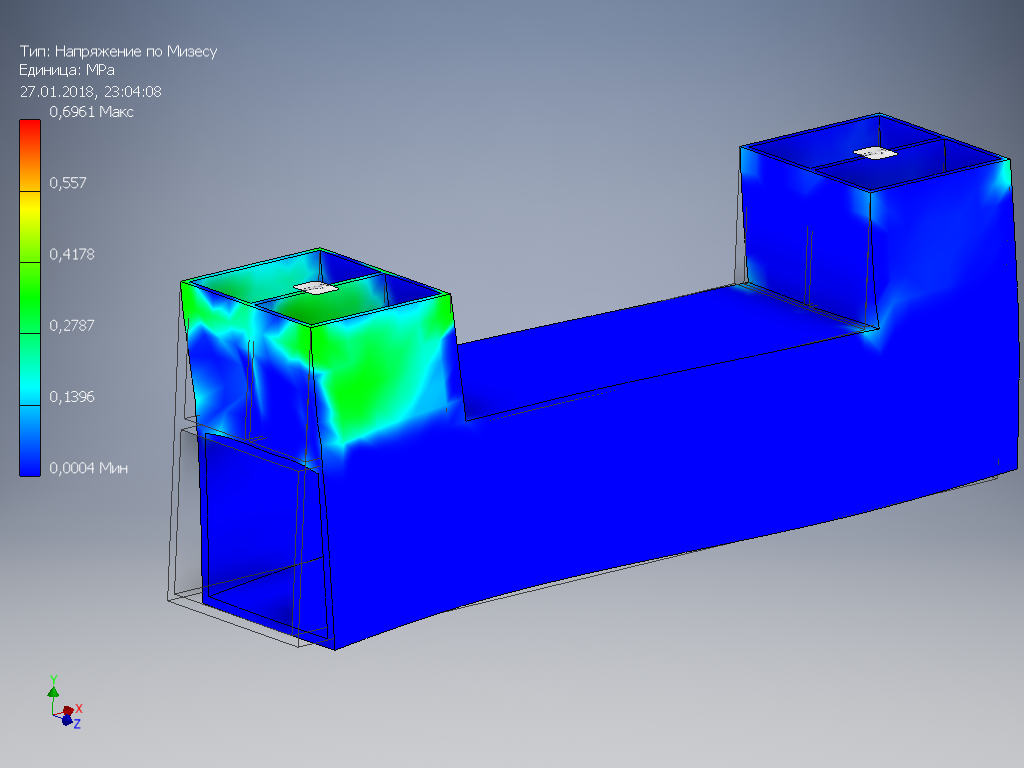The image size is (1024, 768).
Task: Click the 'Единица: MPa' unit label
Action: [x=67, y=70]
